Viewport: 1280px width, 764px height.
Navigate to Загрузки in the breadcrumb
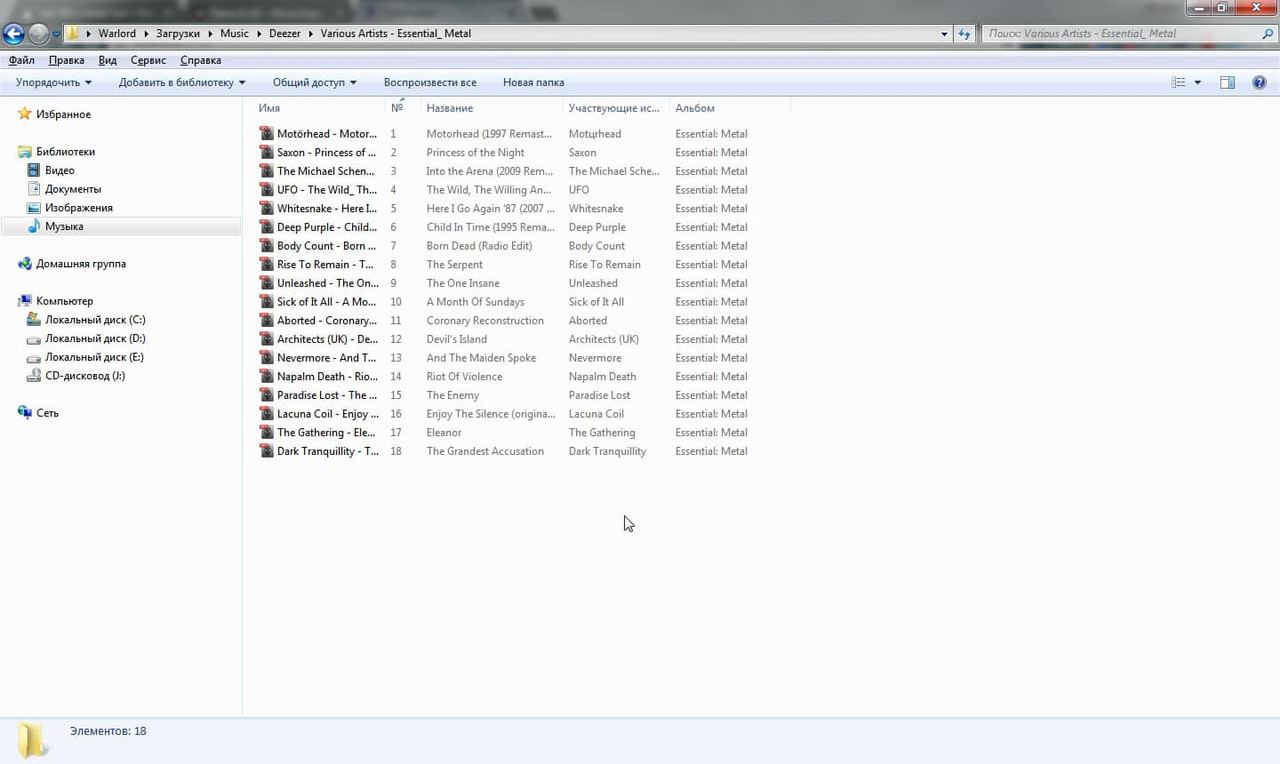click(x=178, y=34)
